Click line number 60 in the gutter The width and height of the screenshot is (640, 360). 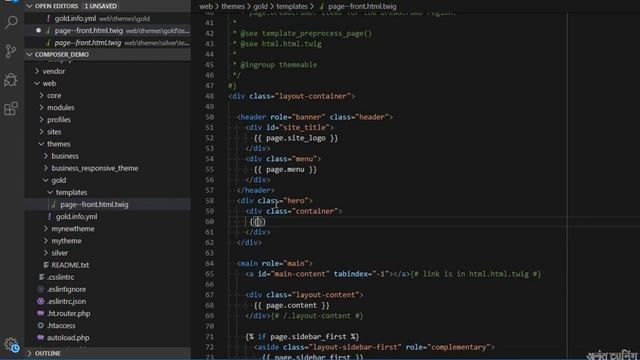209,222
